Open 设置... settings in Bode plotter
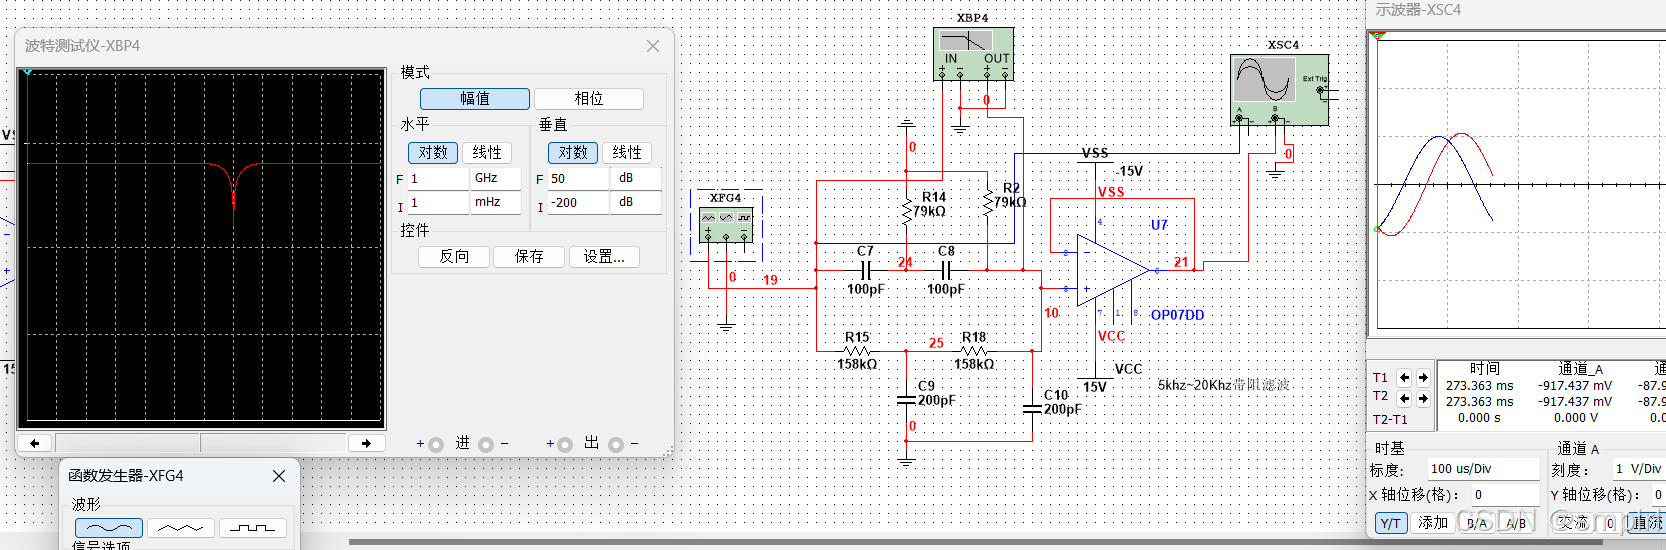1666x550 pixels. [604, 257]
